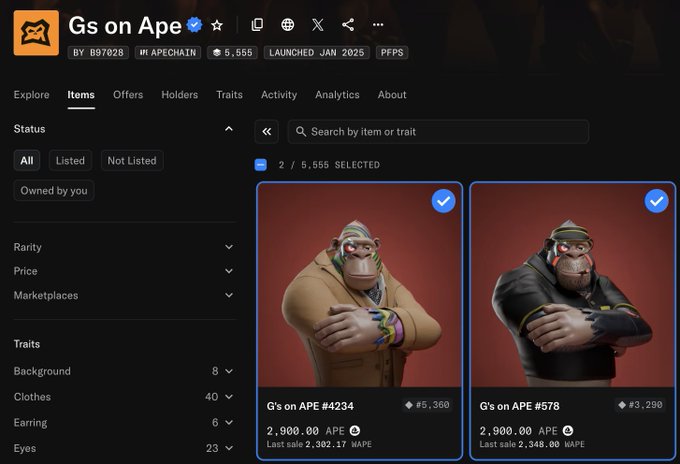680x464 pixels.
Task: Open the Holders tab
Action: pyautogui.click(x=180, y=95)
